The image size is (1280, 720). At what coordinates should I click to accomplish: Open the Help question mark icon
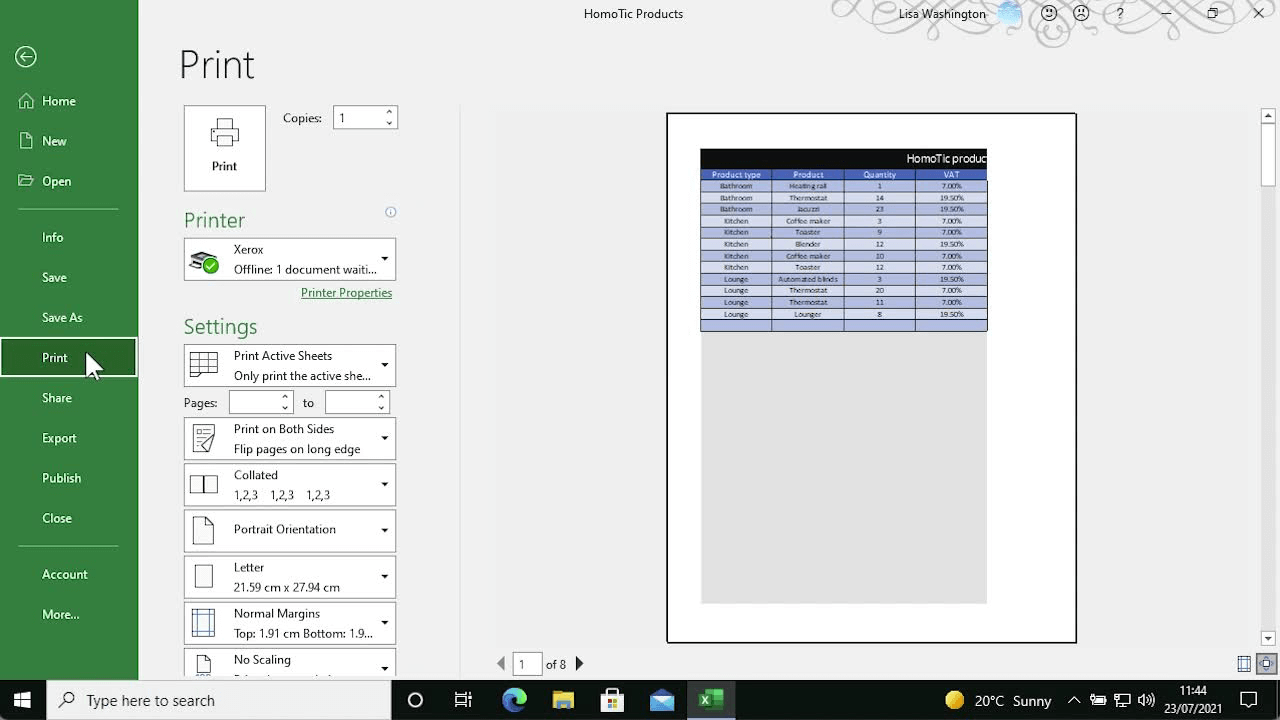1120,14
